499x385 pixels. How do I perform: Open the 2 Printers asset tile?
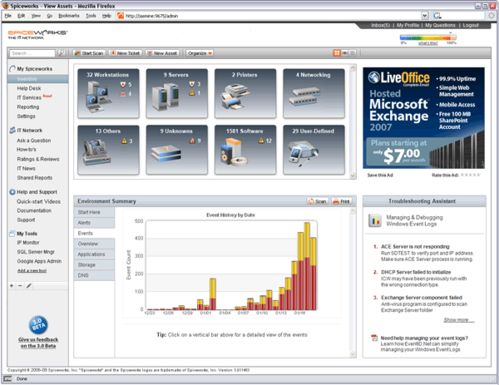[x=245, y=93]
